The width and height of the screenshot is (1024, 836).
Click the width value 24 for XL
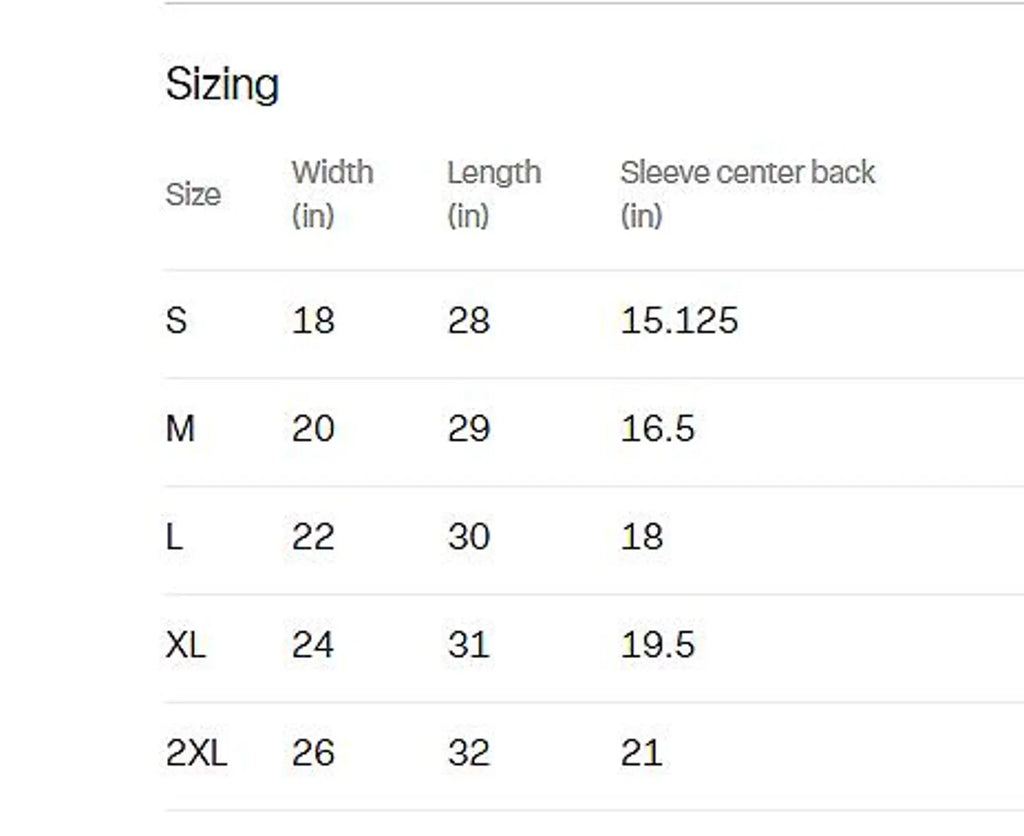(x=313, y=645)
